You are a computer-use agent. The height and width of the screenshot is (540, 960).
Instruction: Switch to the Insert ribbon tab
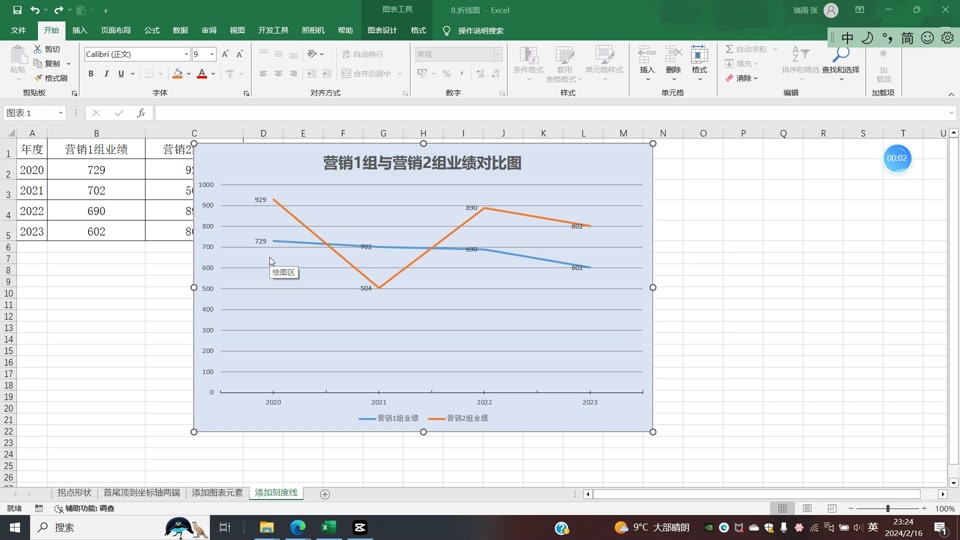coord(80,30)
